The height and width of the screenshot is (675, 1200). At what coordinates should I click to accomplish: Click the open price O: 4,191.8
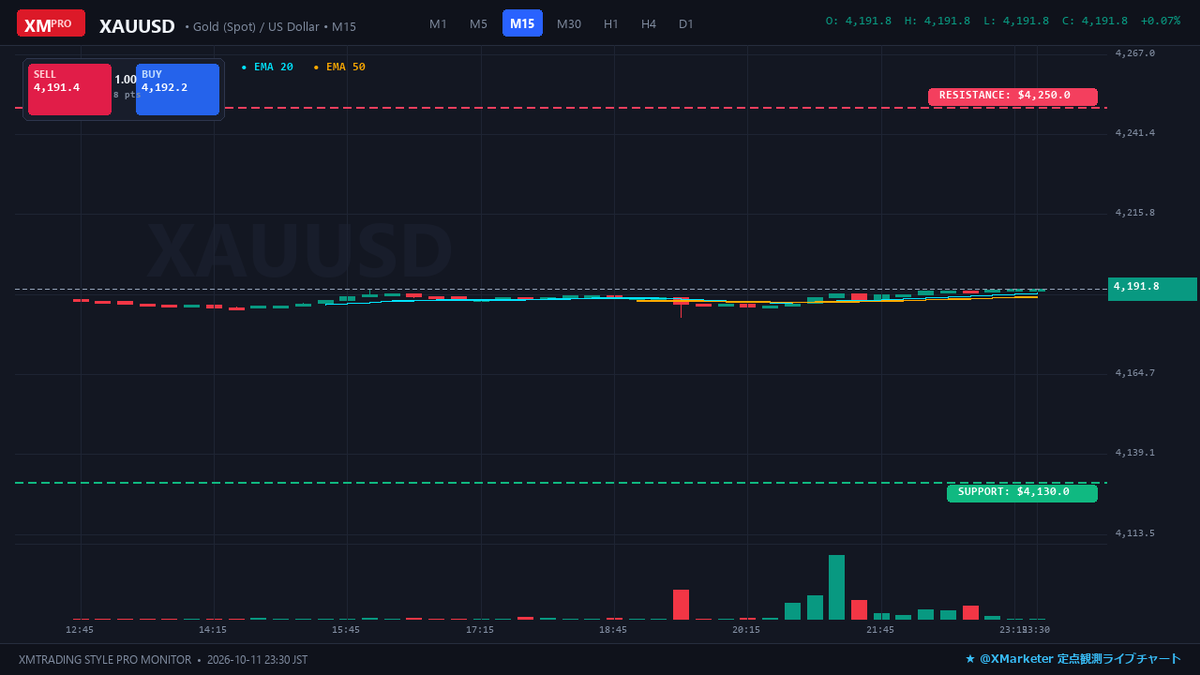858,21
